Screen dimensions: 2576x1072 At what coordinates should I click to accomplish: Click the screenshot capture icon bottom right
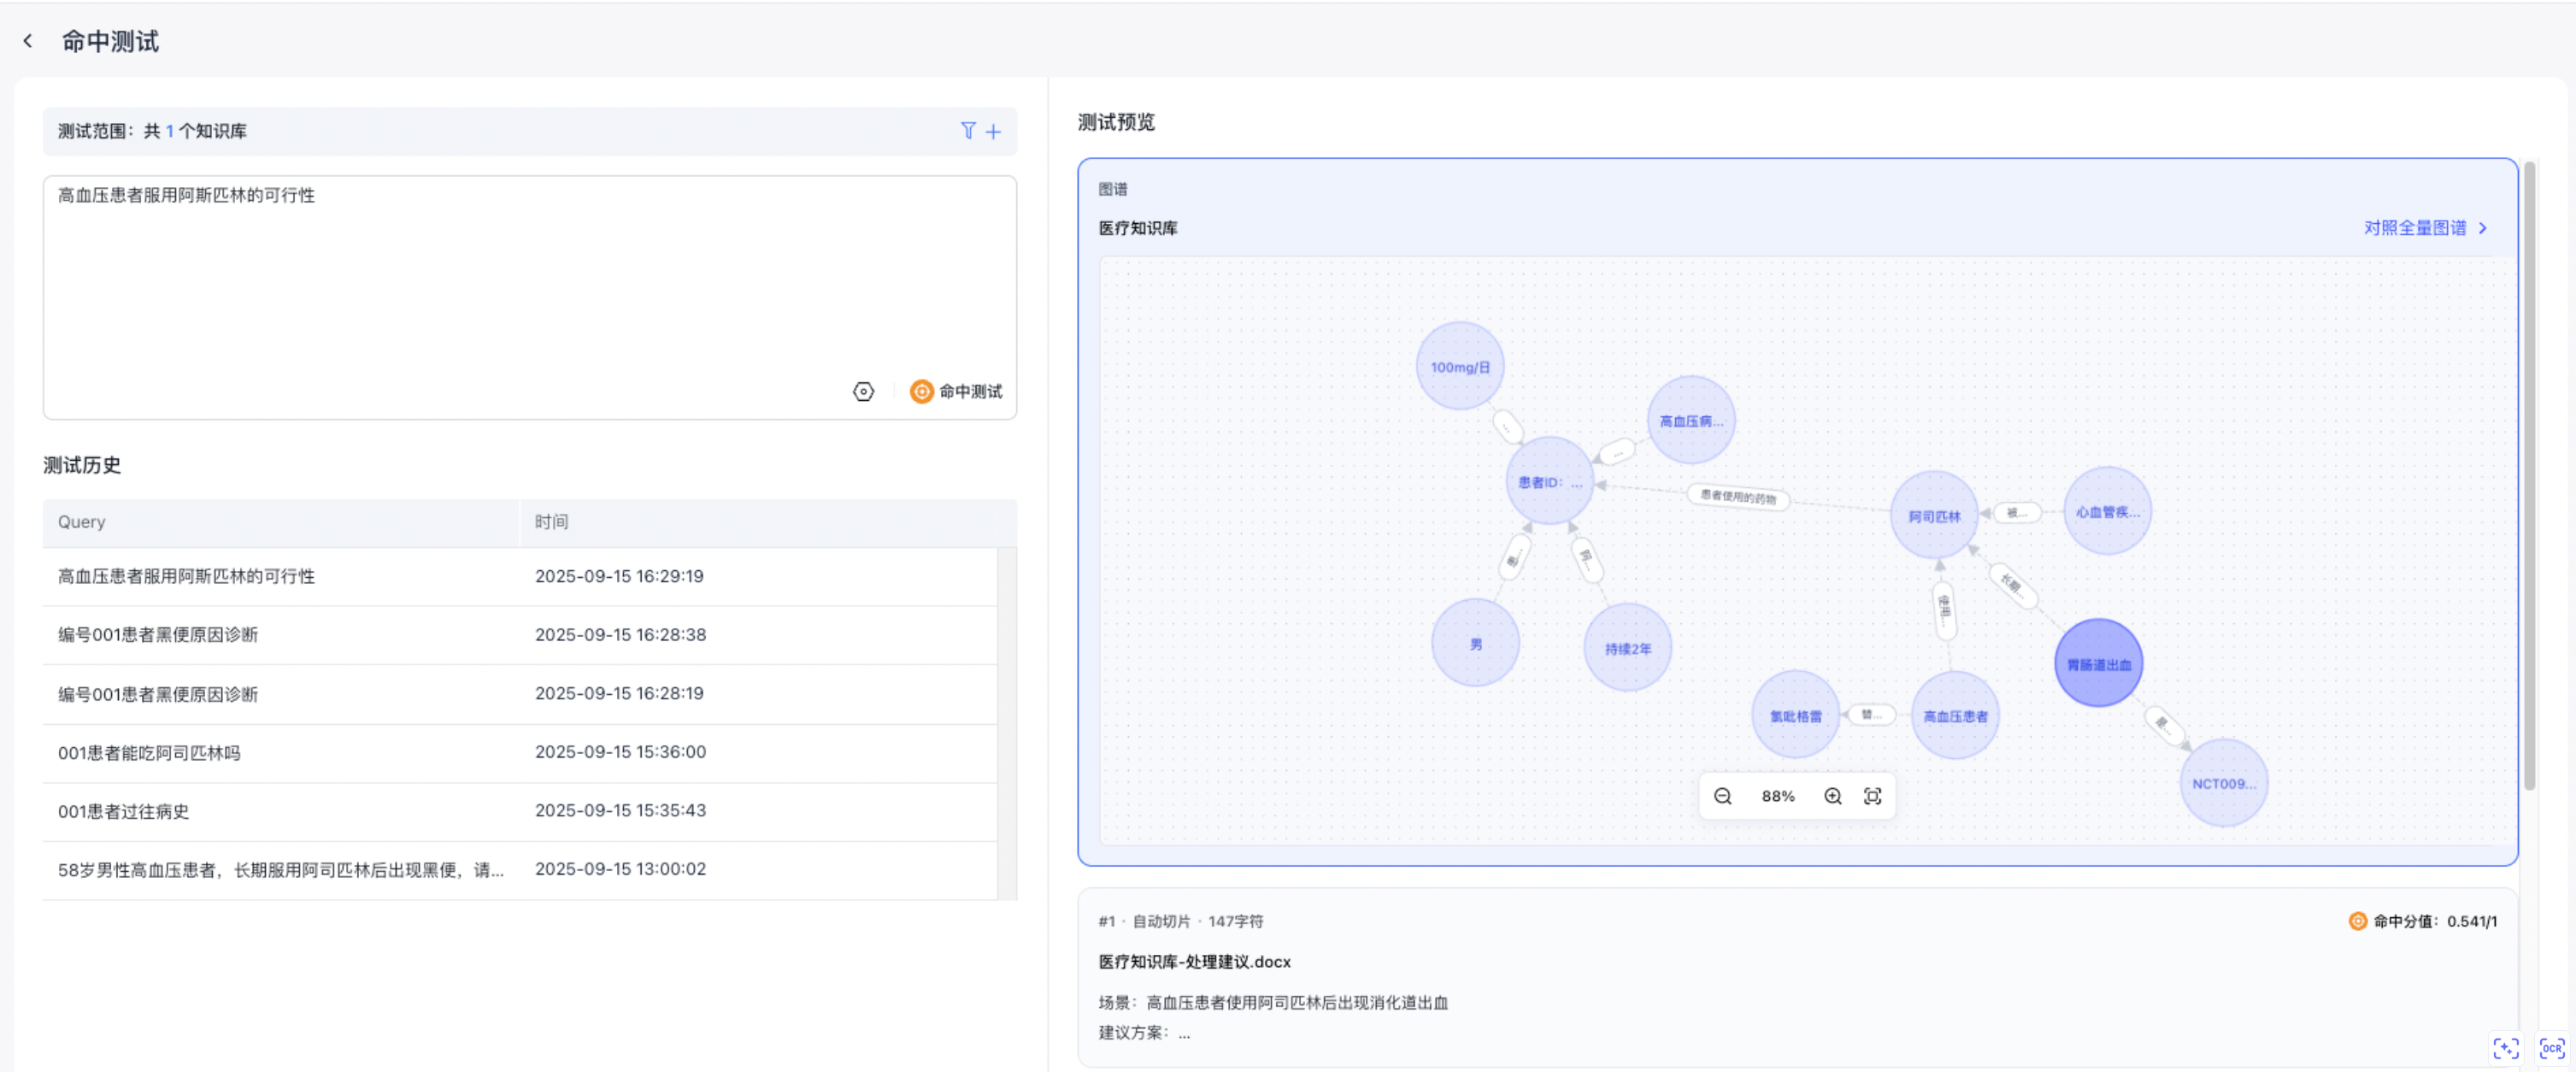coord(2505,1048)
